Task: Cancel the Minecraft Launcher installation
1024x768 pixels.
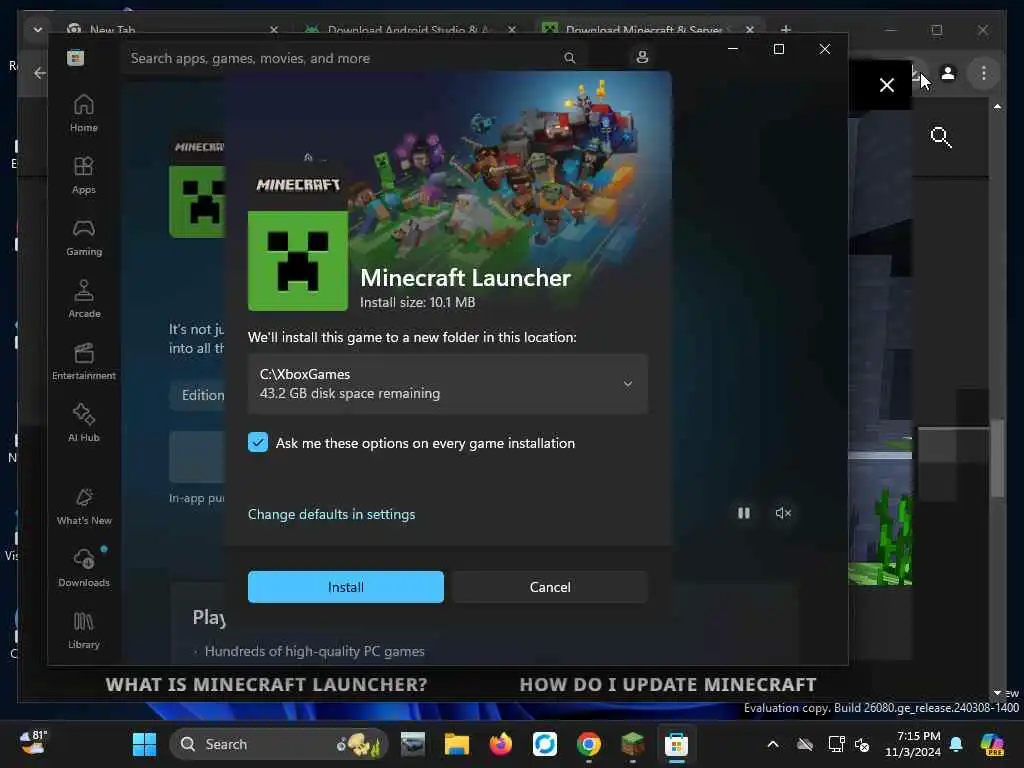Action: [x=550, y=586]
